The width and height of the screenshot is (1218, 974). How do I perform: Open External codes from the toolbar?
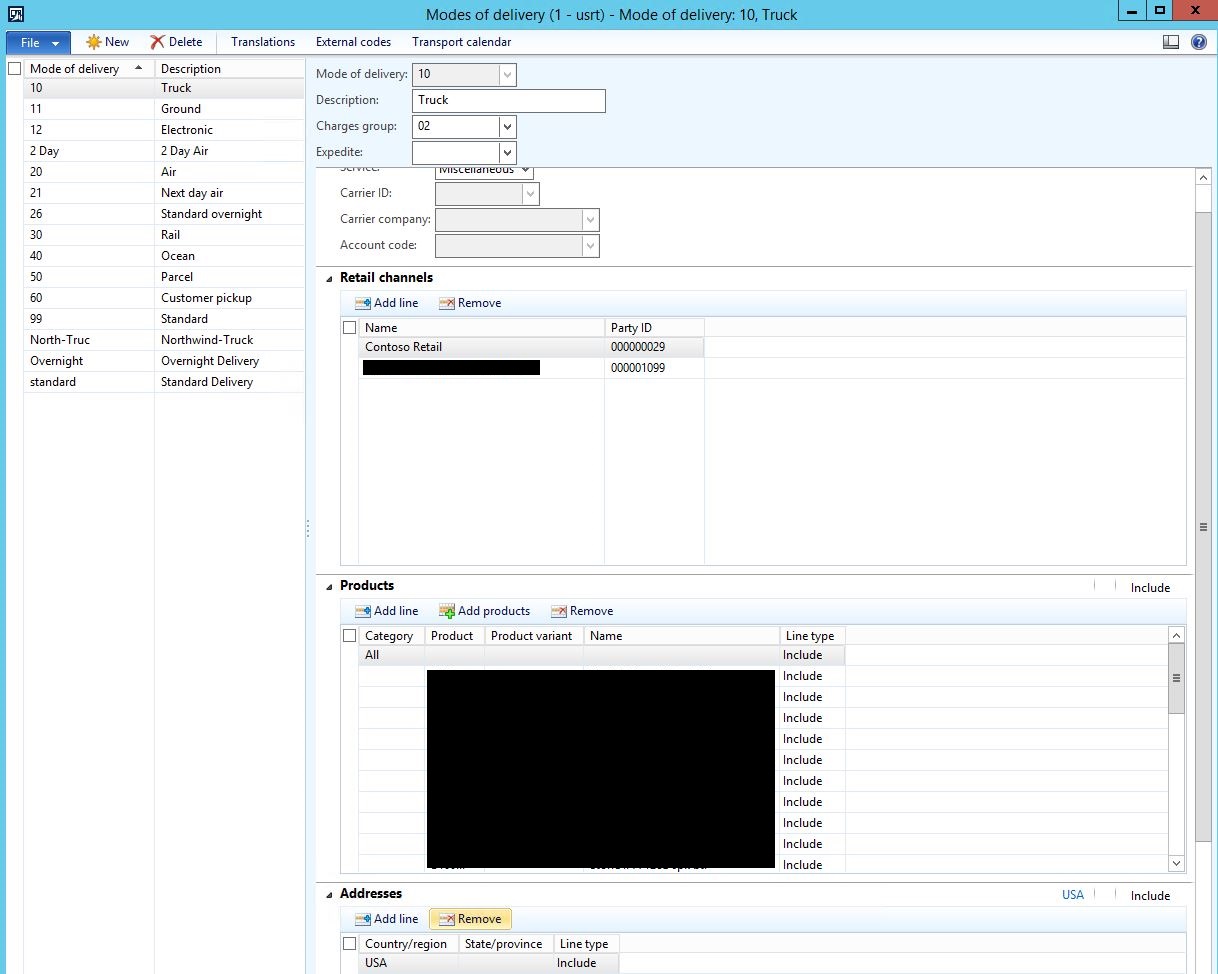[x=354, y=42]
